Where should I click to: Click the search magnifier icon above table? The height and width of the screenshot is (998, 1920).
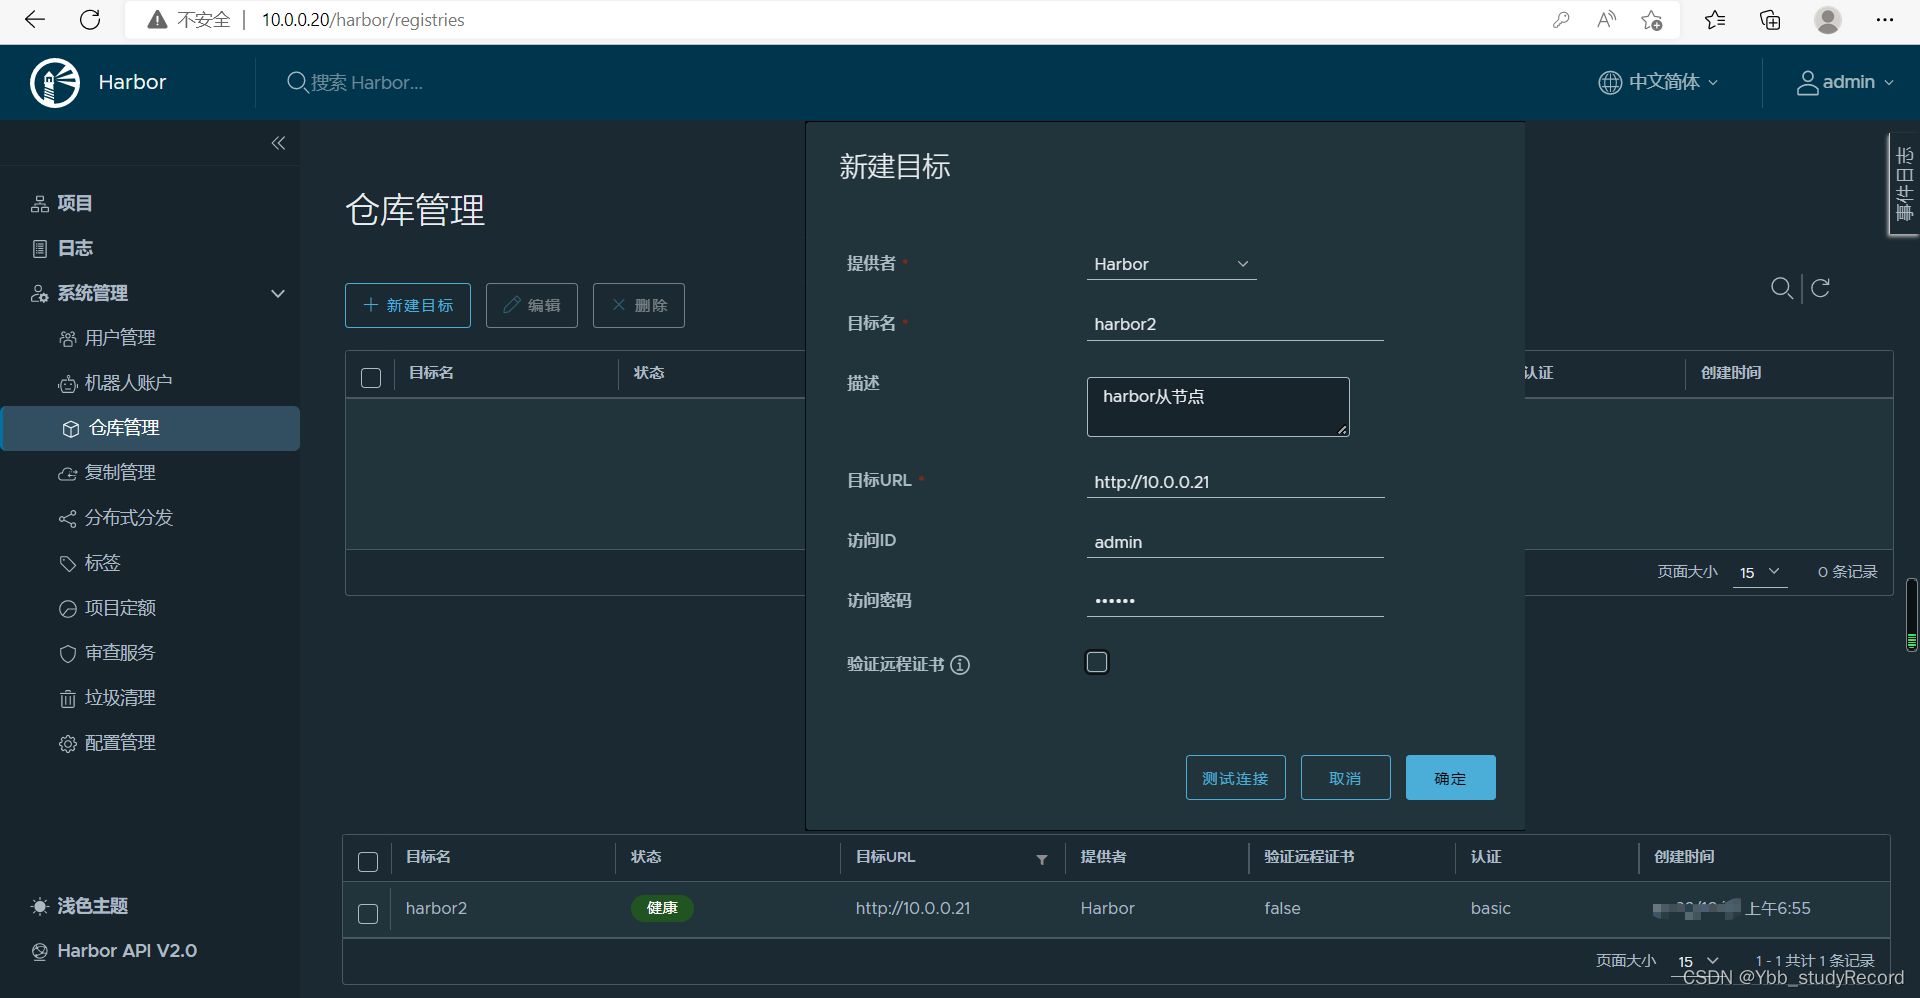click(x=1781, y=288)
